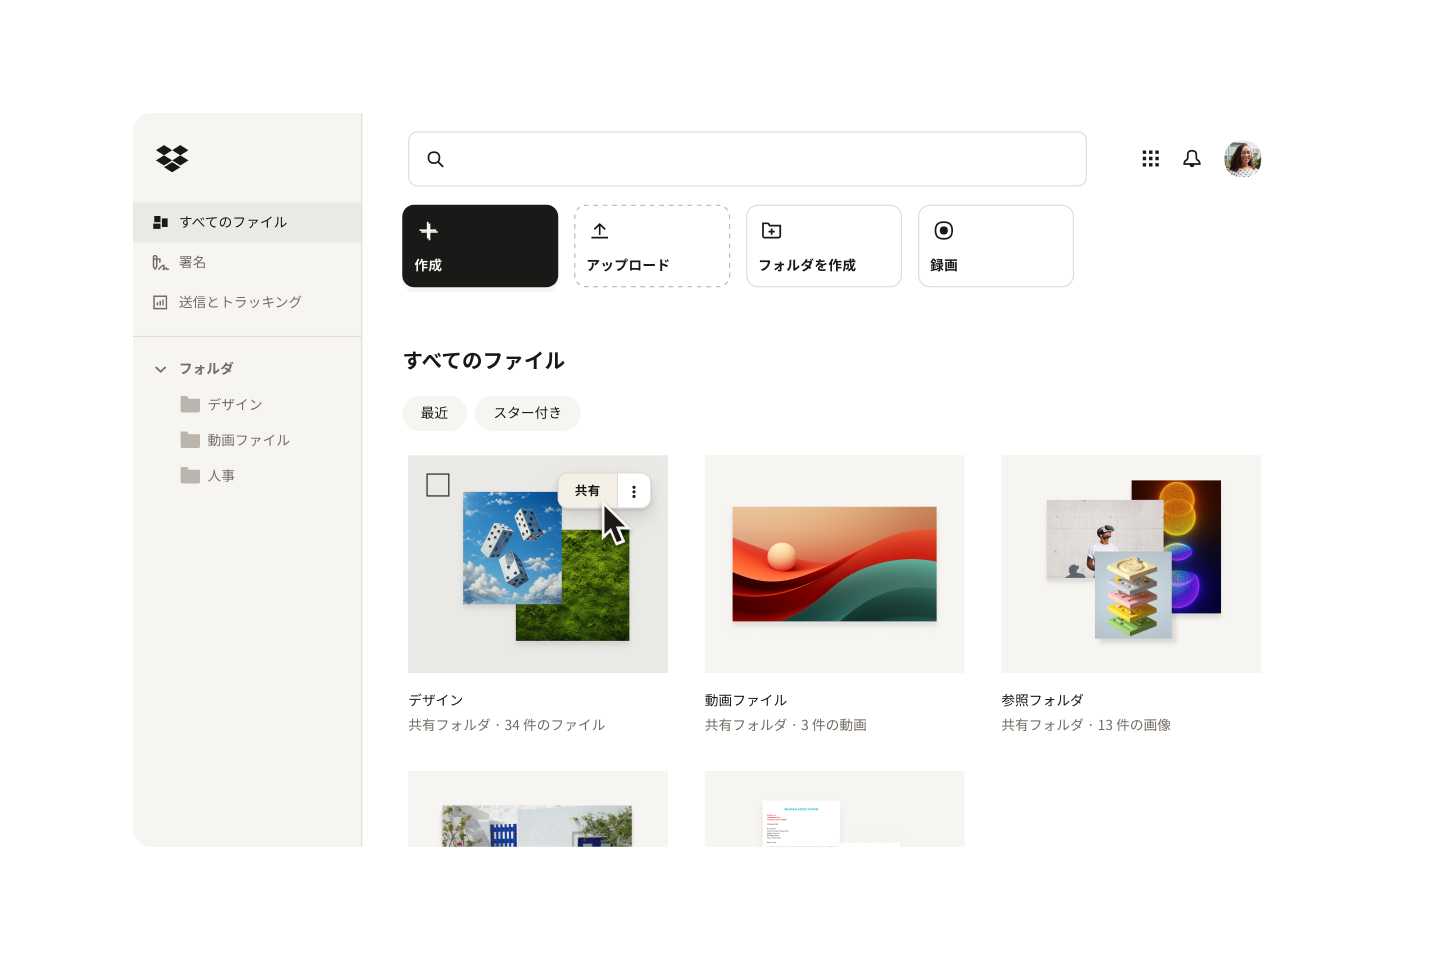Open the notifications bell
The image size is (1440, 960).
point(1191,158)
